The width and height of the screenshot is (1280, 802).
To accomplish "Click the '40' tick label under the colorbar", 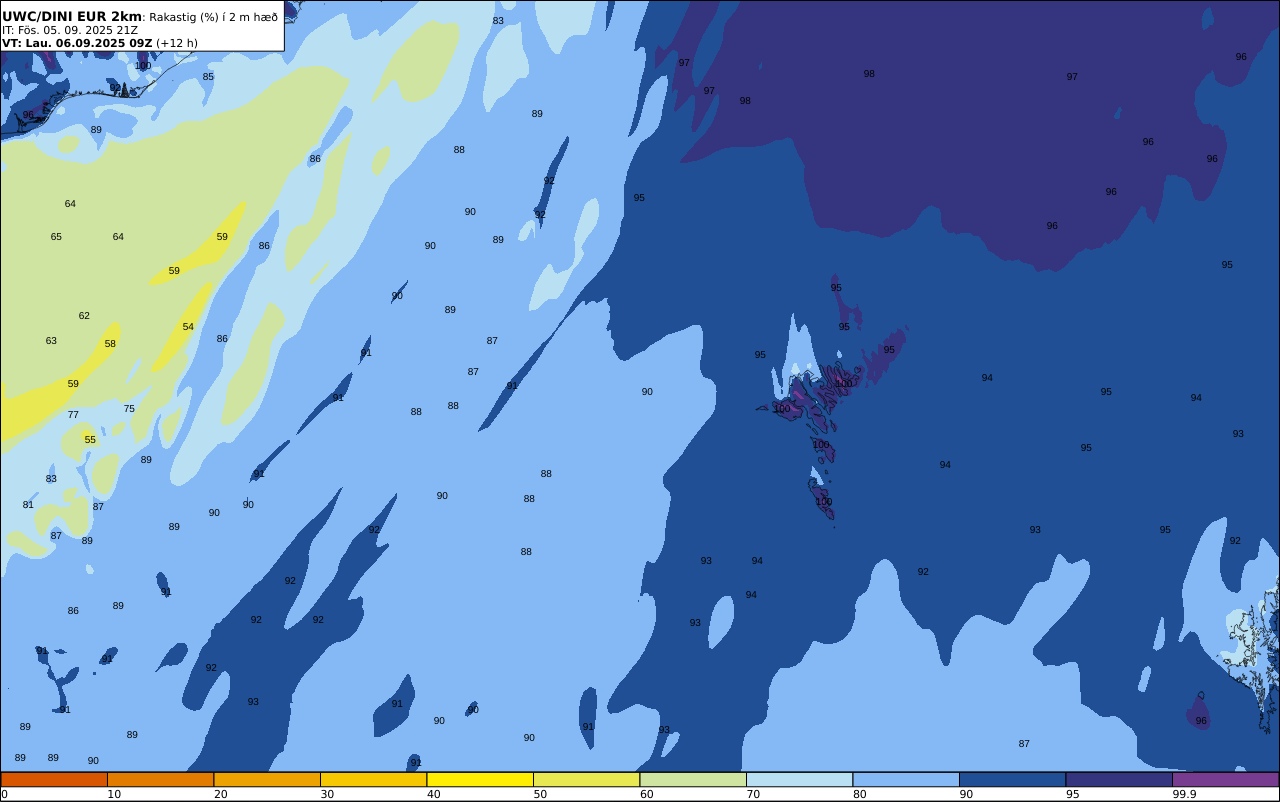I will point(433,794).
